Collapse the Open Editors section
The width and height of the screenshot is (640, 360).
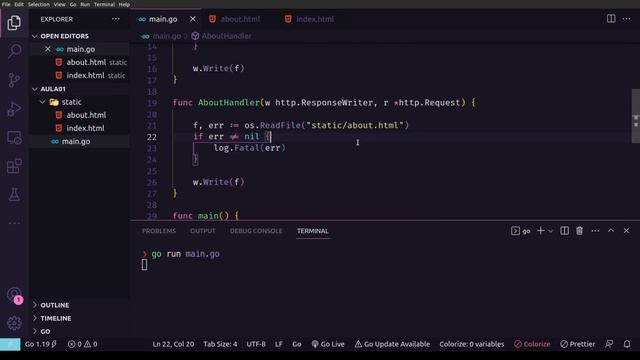tap(35, 36)
